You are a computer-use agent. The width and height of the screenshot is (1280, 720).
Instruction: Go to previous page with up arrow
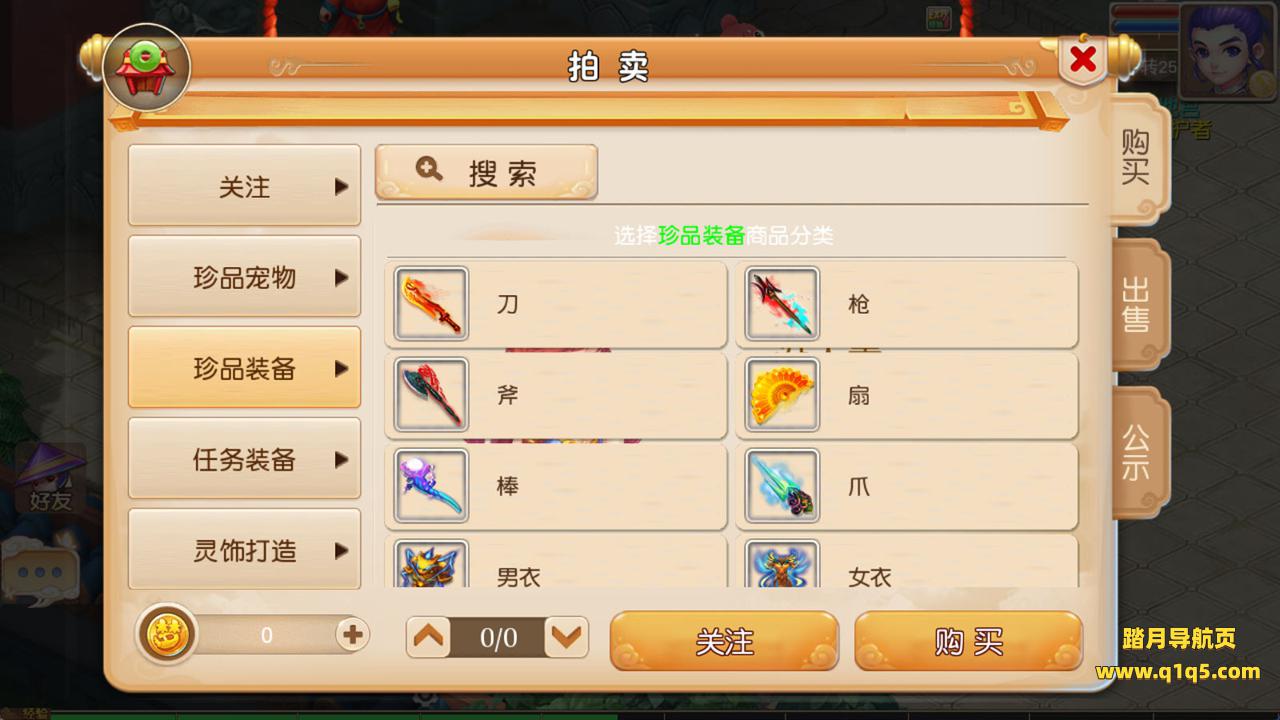(429, 637)
